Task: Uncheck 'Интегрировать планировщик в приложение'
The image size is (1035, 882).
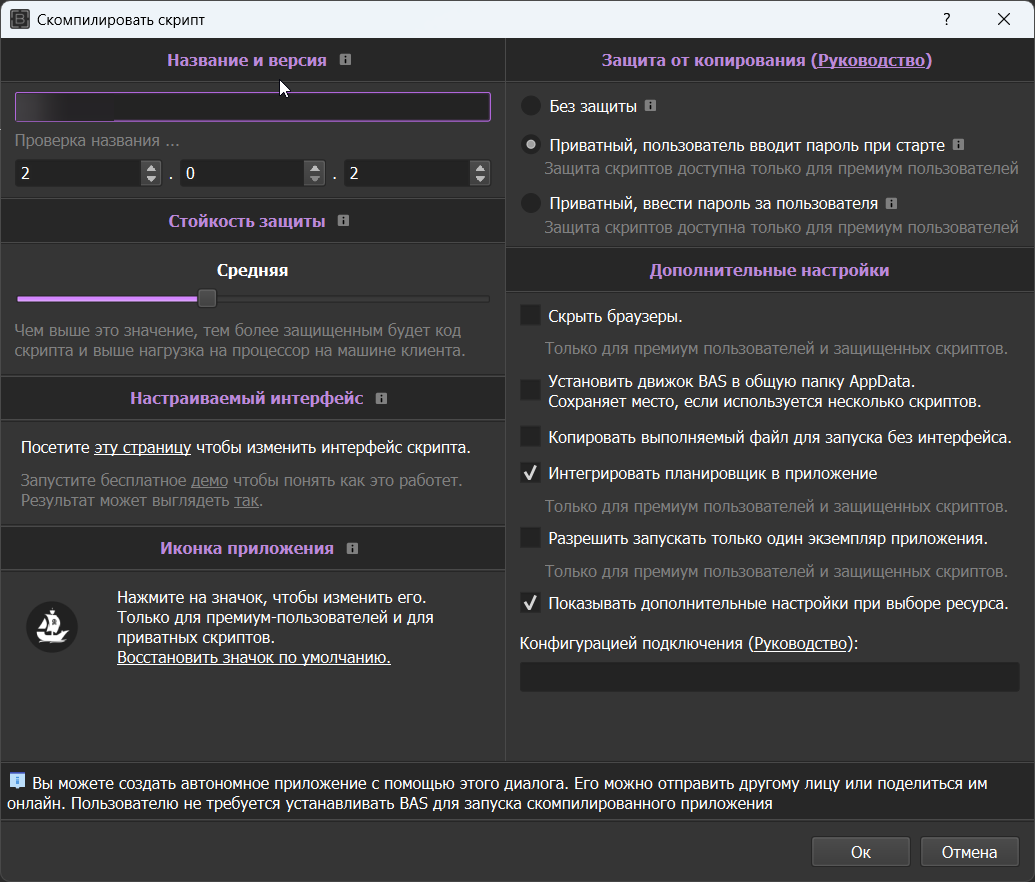Action: click(x=529, y=474)
